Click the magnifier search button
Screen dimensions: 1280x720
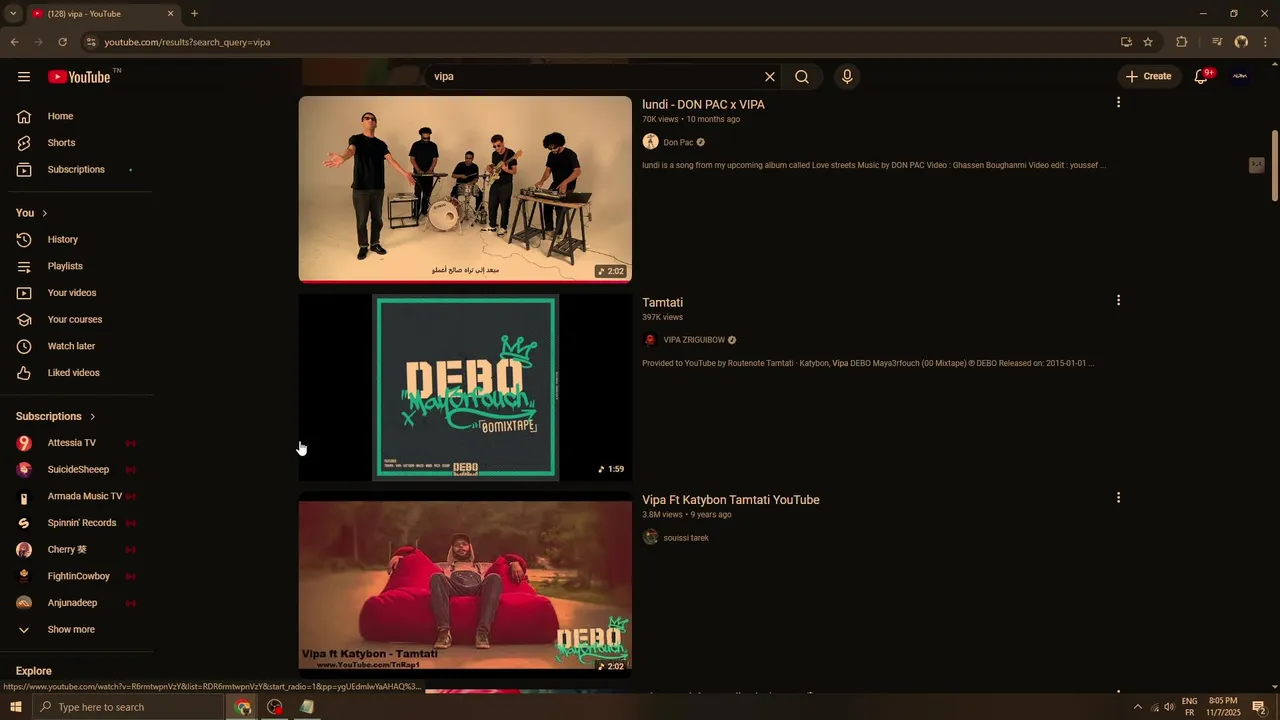(802, 77)
